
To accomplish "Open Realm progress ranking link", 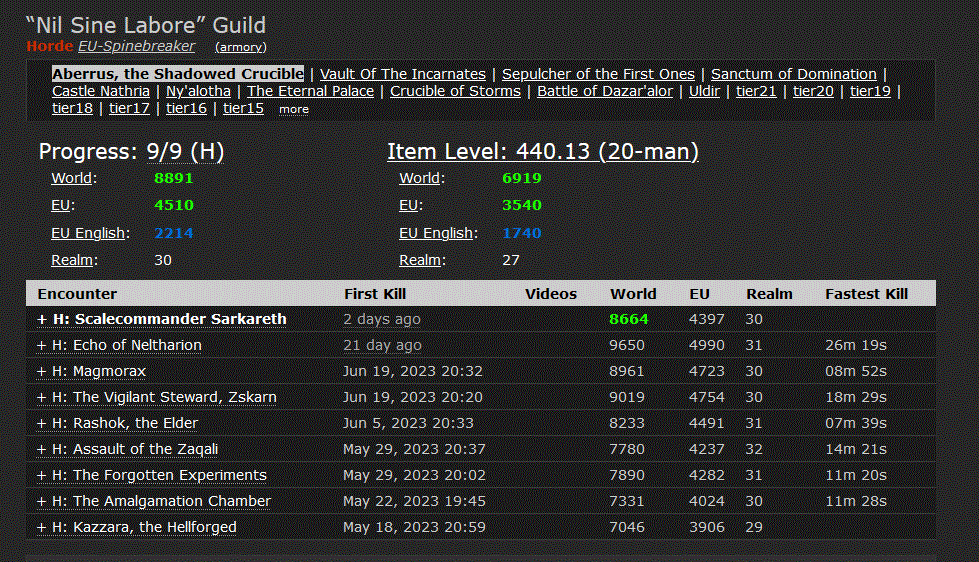I will click(73, 260).
